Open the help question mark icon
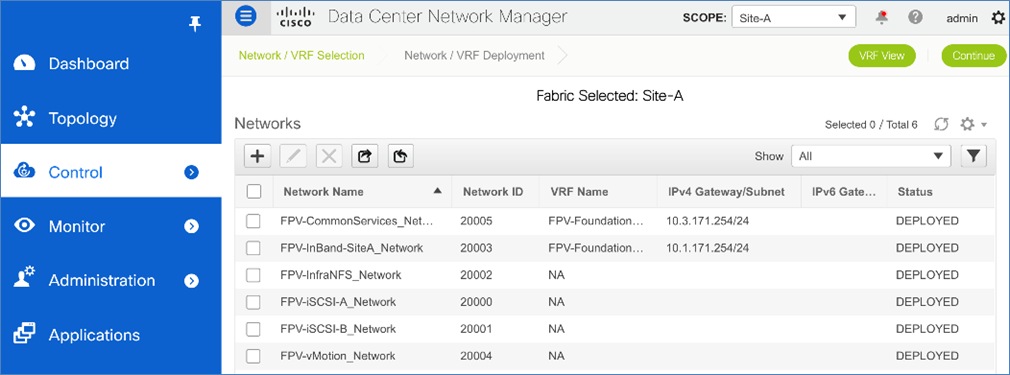Viewport: 1010px width, 375px height. pyautogui.click(x=915, y=18)
